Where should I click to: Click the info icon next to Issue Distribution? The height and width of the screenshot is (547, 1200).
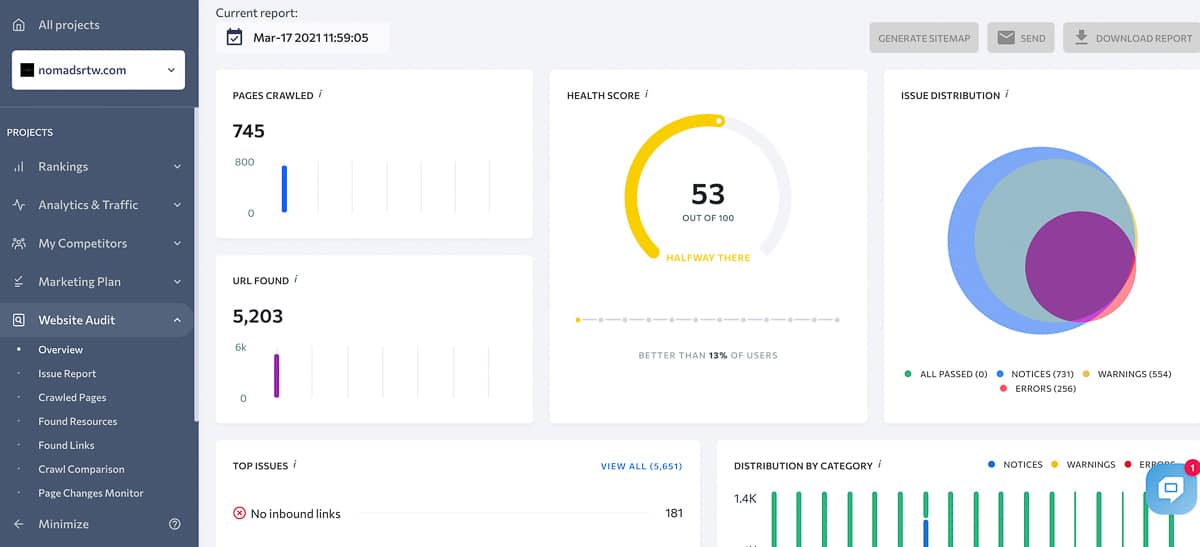[1006, 94]
